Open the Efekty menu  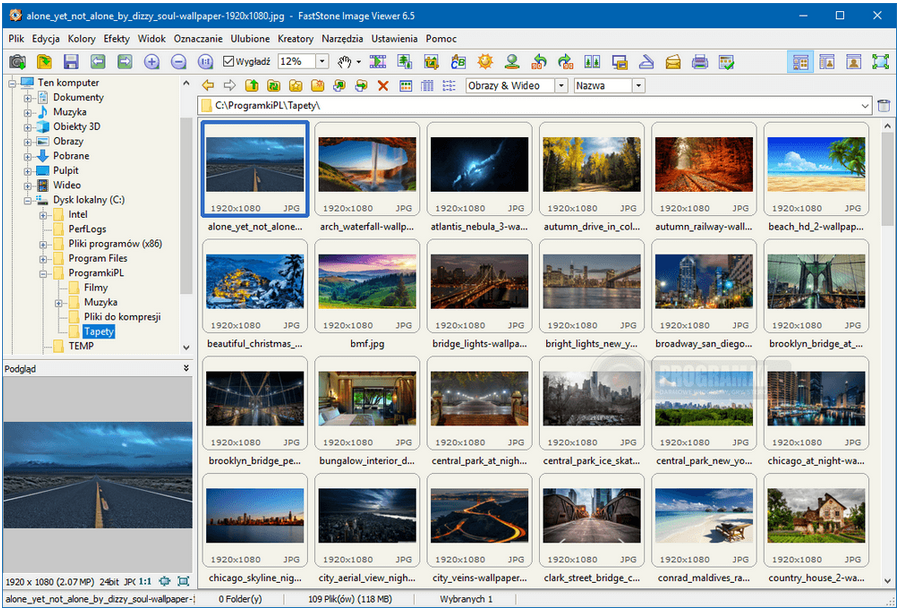pyautogui.click(x=117, y=38)
